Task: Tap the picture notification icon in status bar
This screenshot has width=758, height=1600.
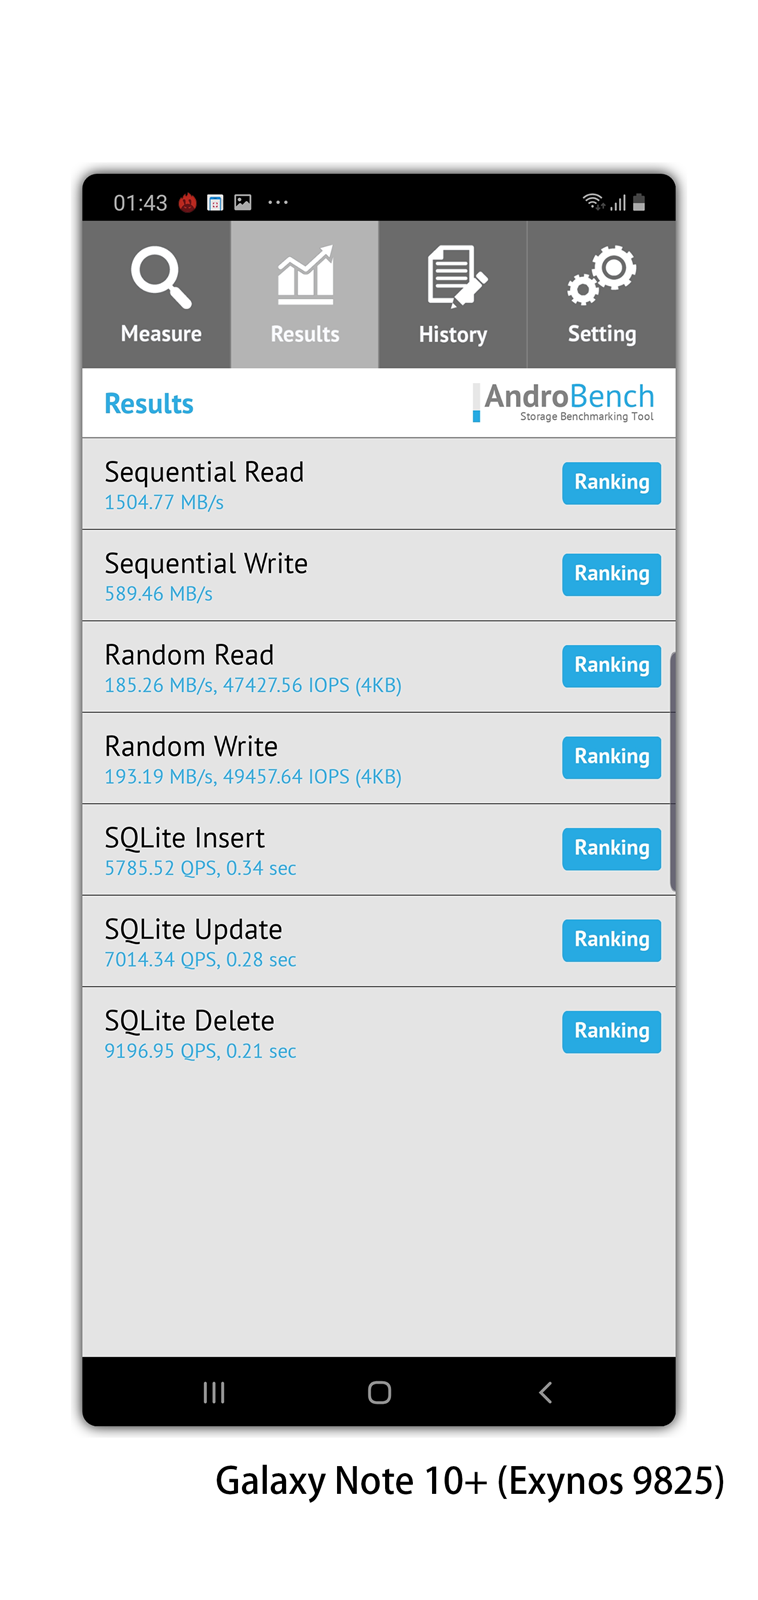Action: pyautogui.click(x=243, y=203)
